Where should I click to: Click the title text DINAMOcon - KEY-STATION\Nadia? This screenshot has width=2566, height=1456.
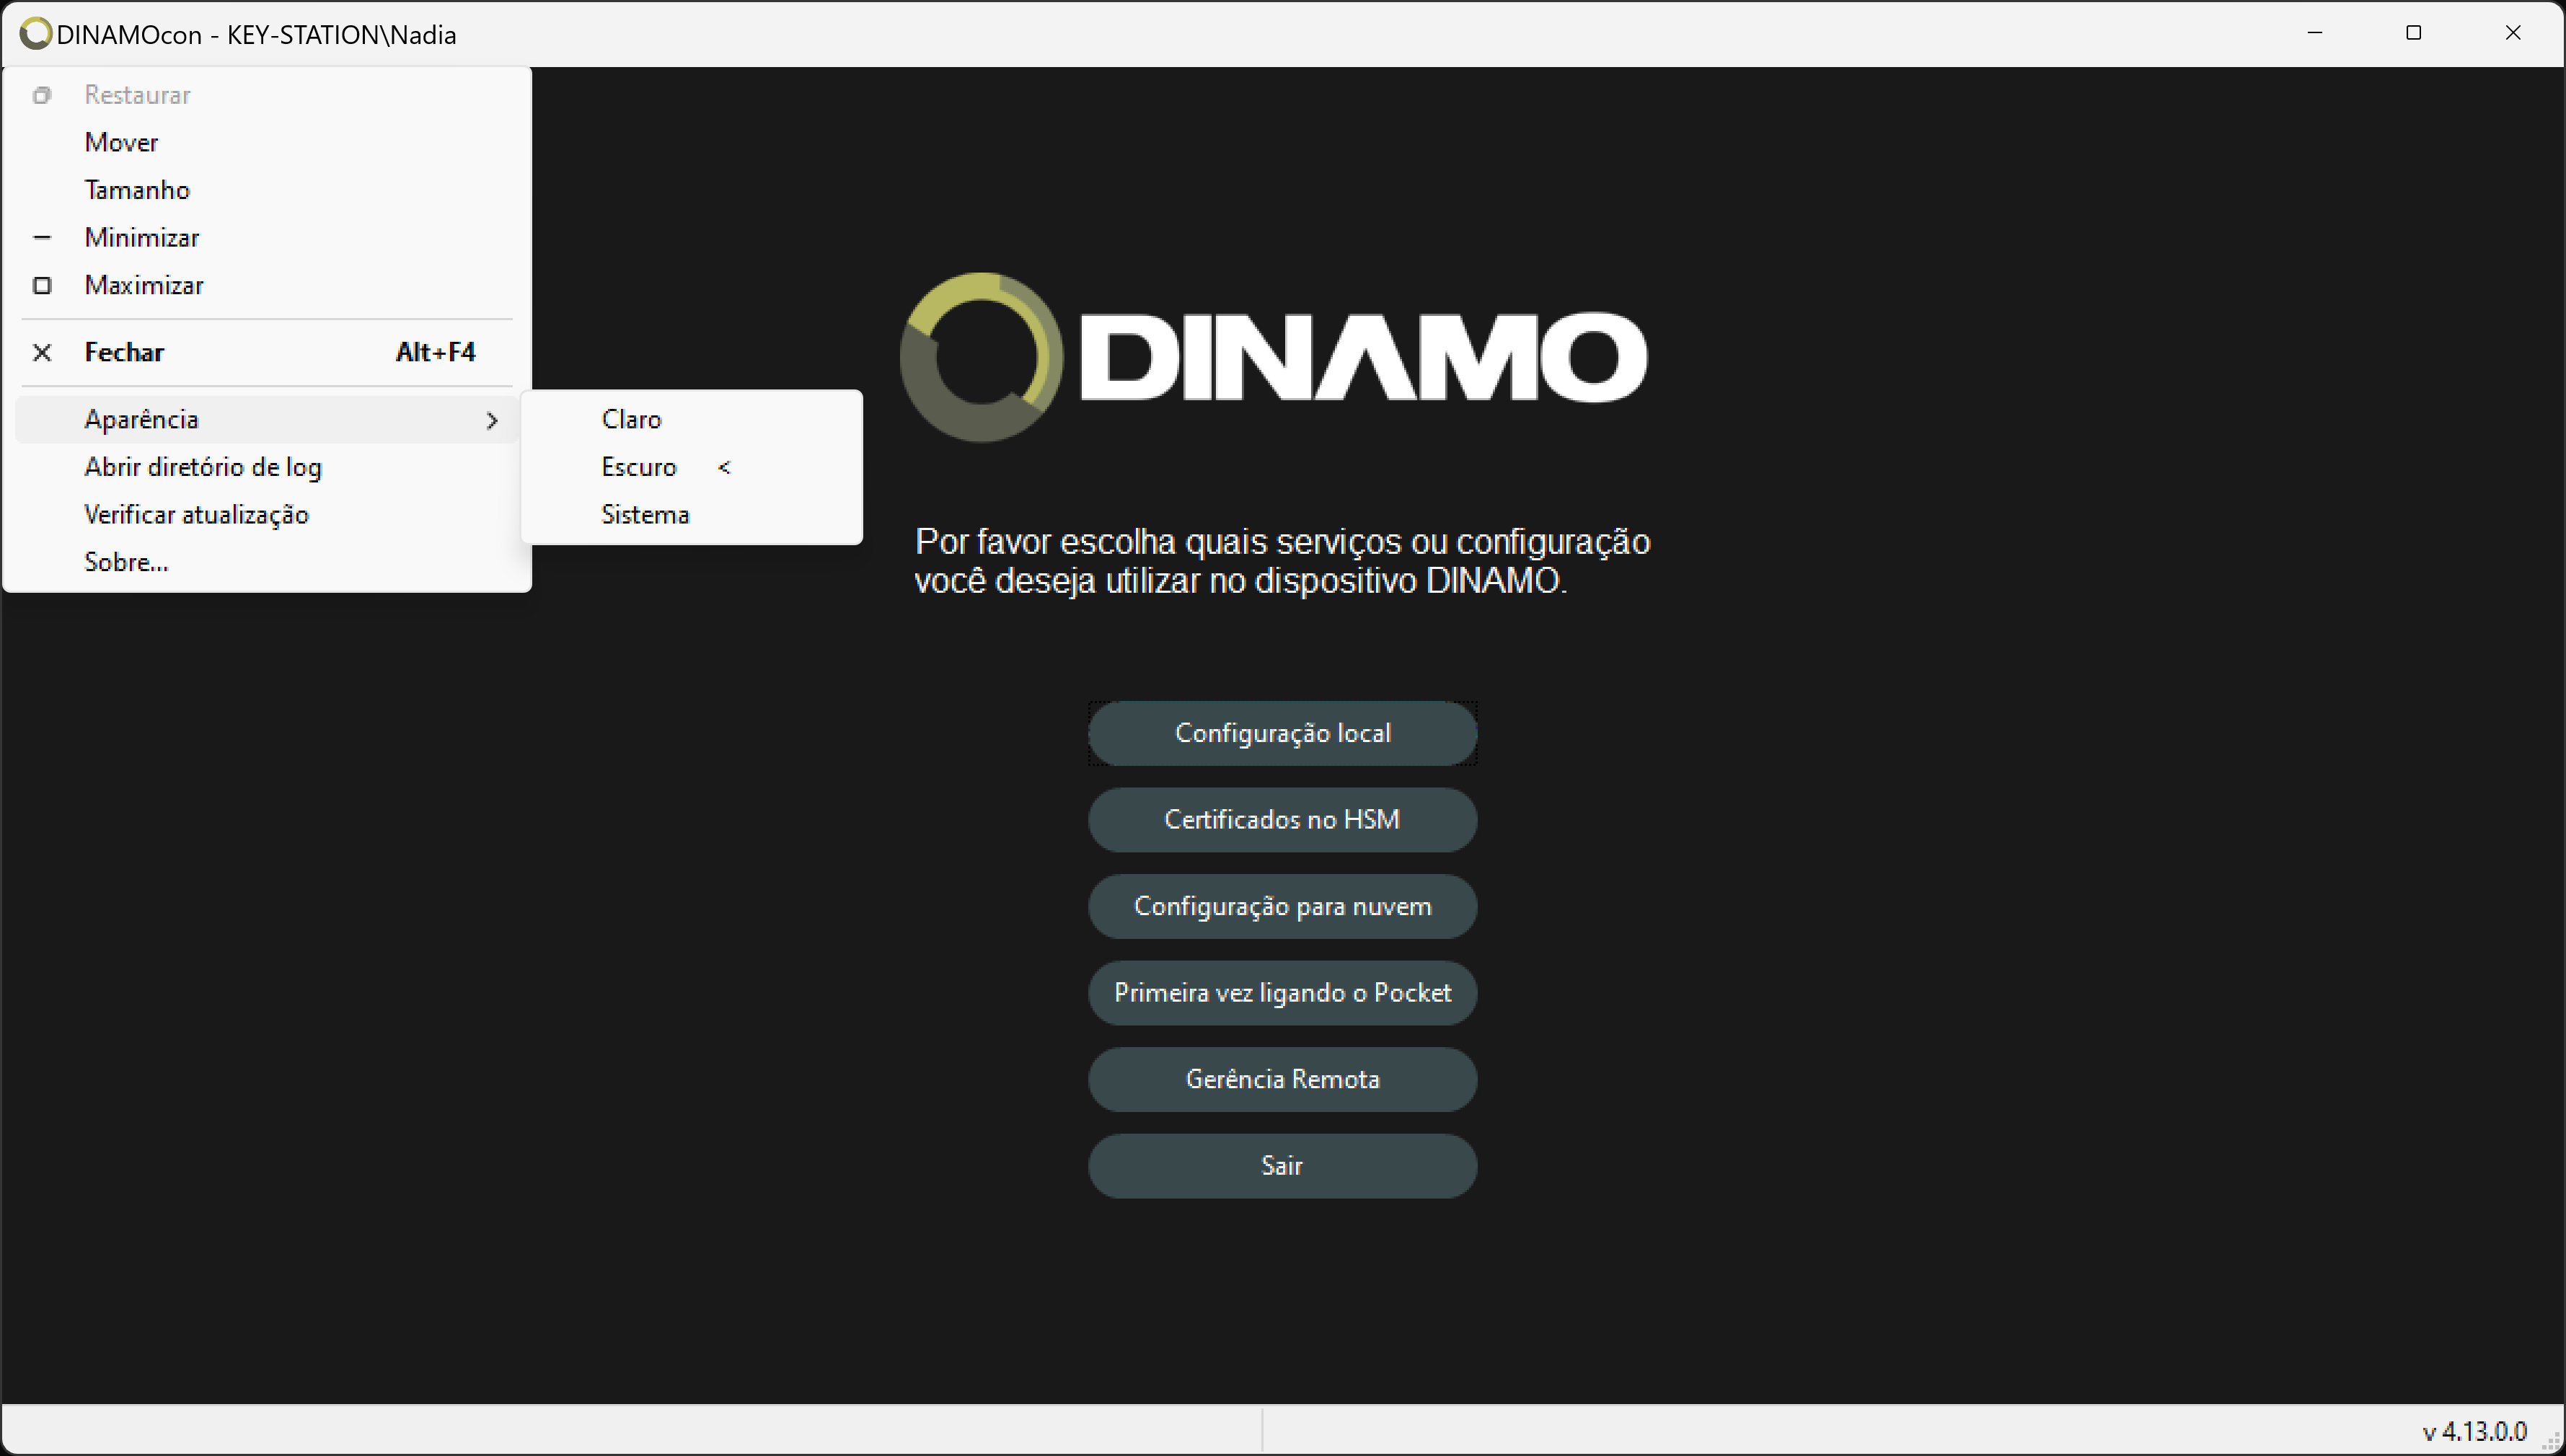click(256, 35)
